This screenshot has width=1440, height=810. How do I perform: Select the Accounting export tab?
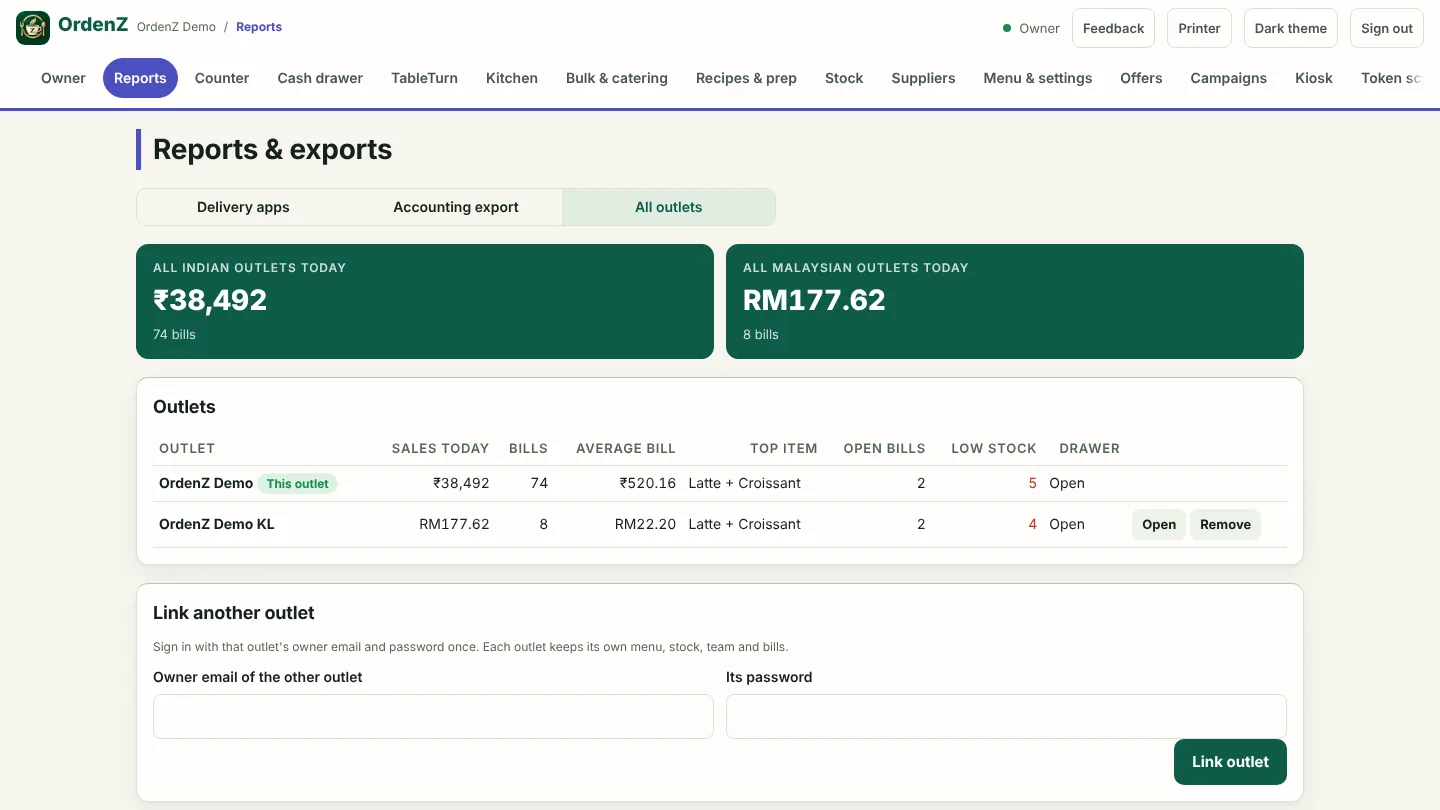tap(456, 207)
